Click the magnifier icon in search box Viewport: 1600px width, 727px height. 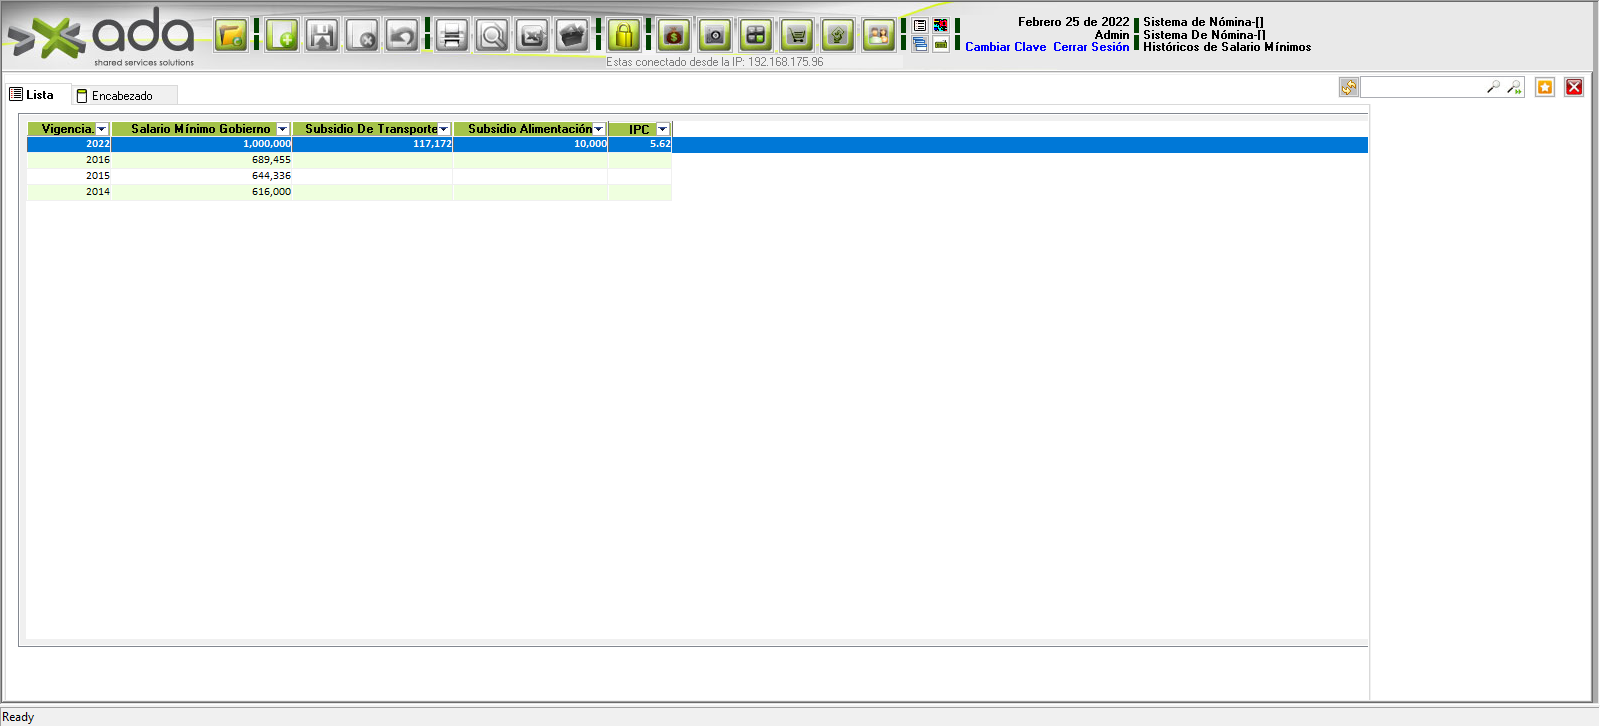click(x=1493, y=87)
